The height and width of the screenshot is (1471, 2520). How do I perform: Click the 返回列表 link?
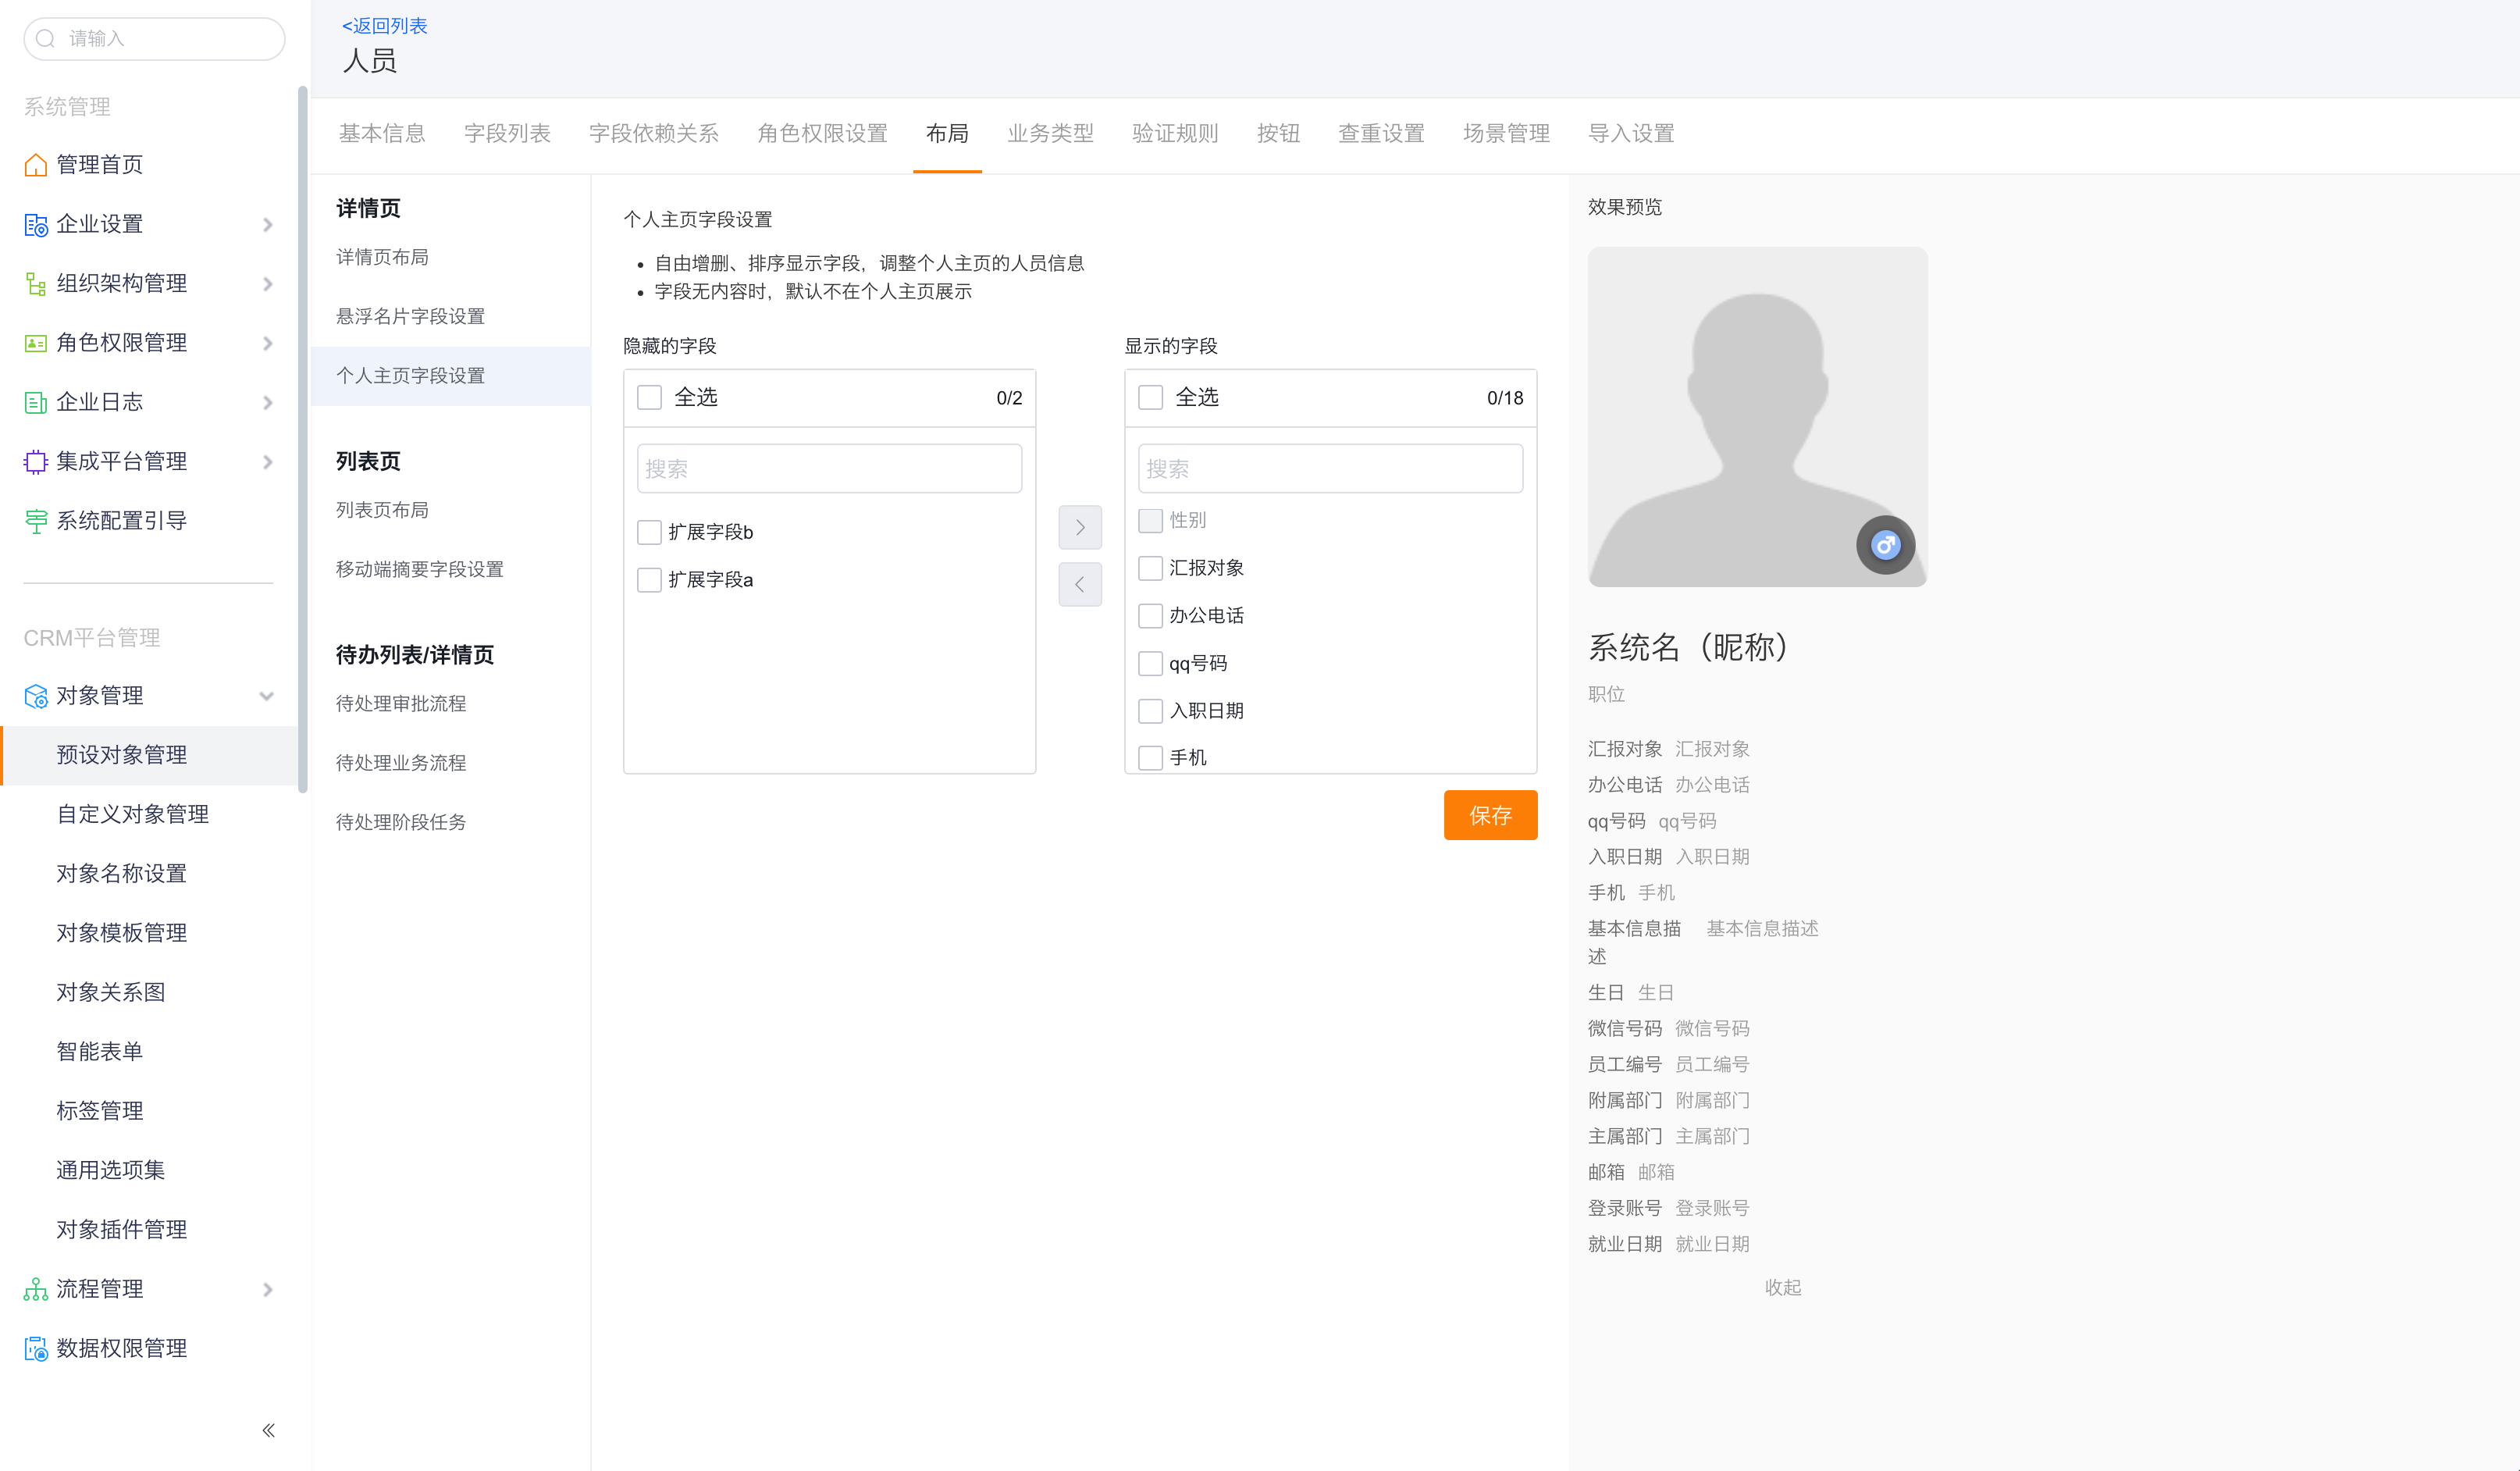point(384,26)
